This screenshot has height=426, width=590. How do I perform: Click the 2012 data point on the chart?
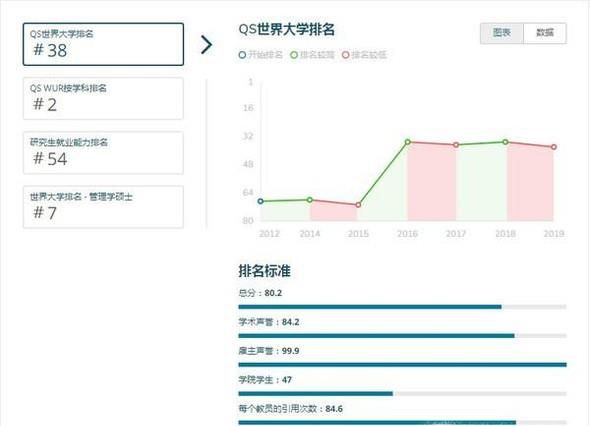pyautogui.click(x=260, y=201)
